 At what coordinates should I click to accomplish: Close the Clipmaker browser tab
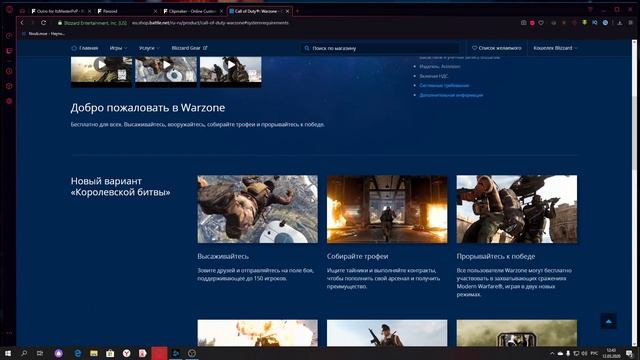pos(221,11)
